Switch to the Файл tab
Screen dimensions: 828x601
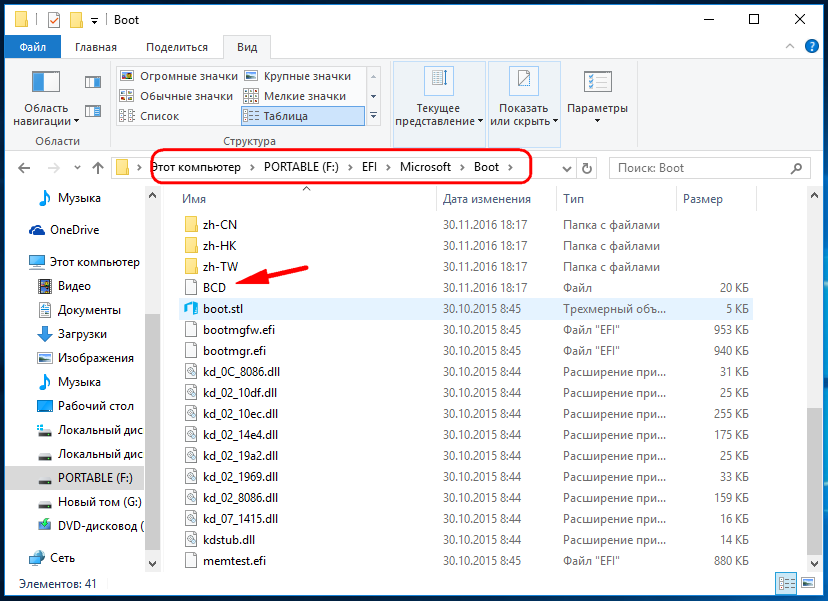click(x=33, y=47)
